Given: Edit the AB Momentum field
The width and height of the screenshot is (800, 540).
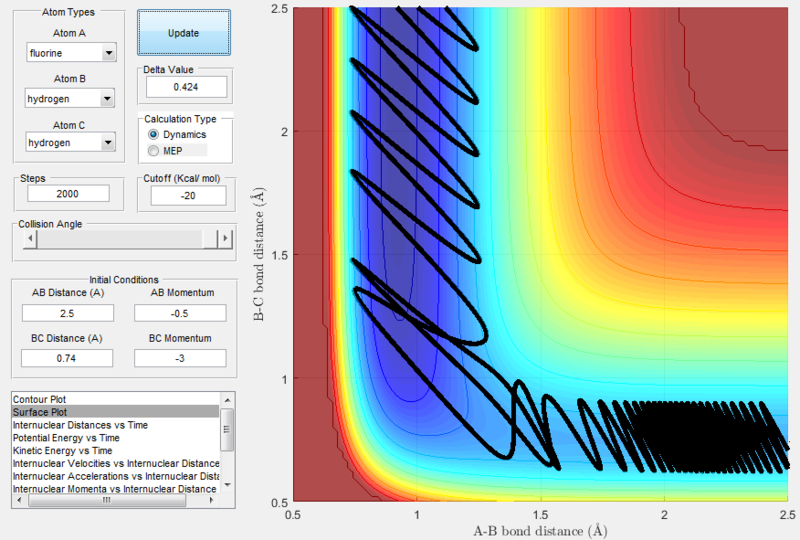Looking at the screenshot, I should point(180,313).
